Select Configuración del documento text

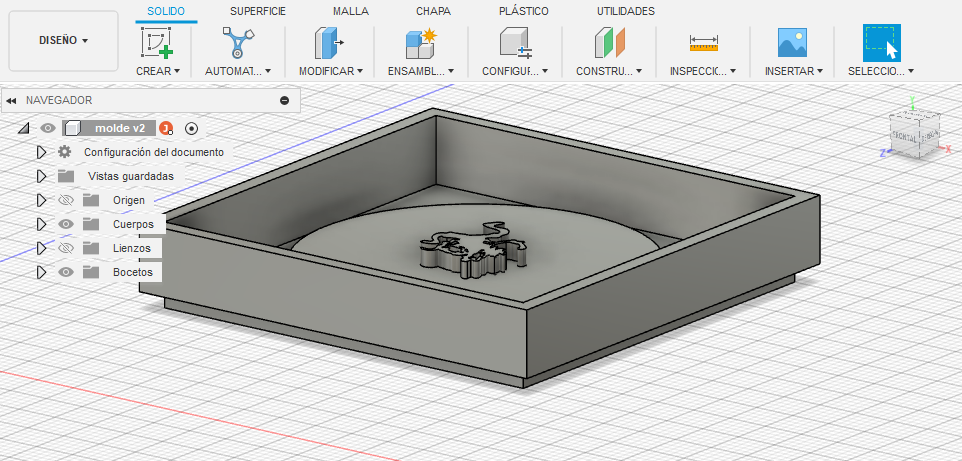point(154,152)
